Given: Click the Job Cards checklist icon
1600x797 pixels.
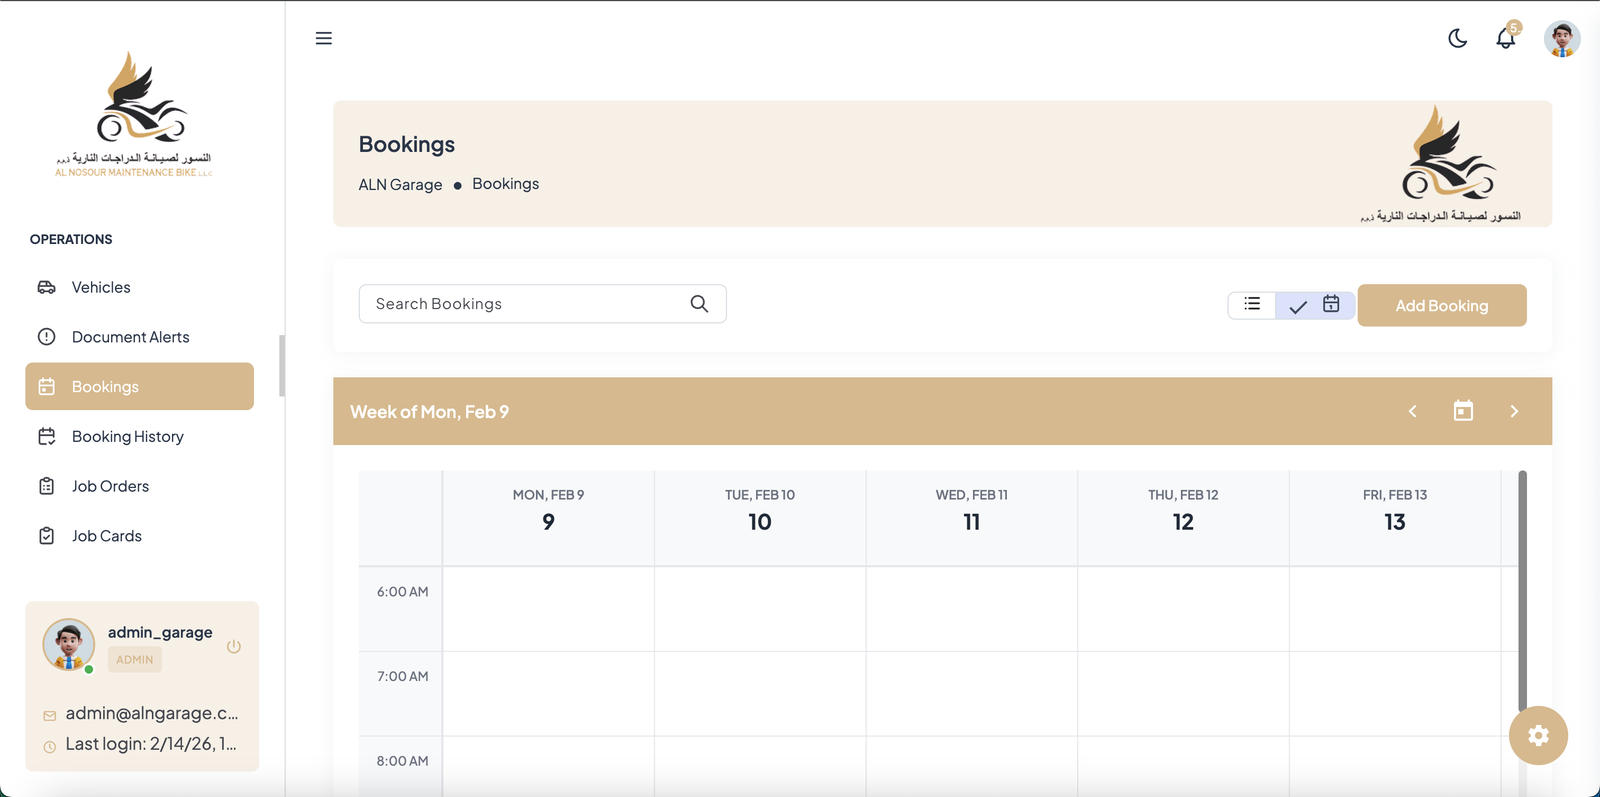Looking at the screenshot, I should [x=47, y=536].
